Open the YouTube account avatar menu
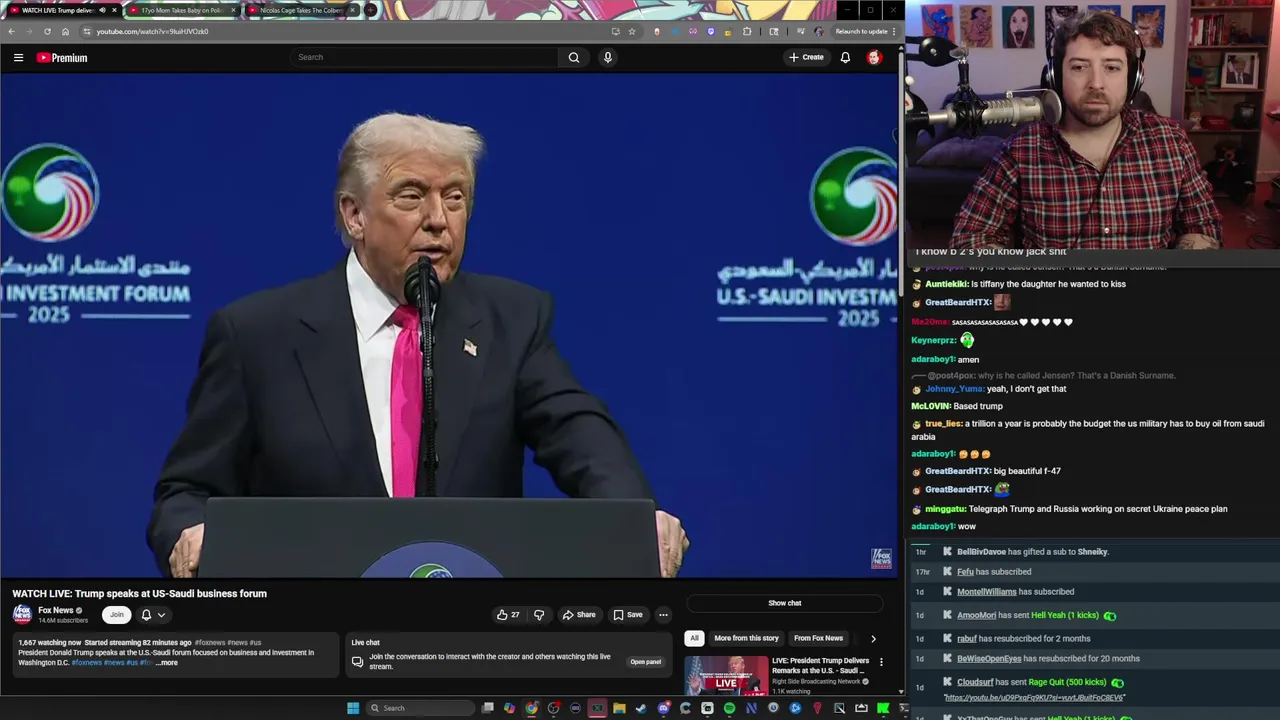 pyautogui.click(x=874, y=57)
